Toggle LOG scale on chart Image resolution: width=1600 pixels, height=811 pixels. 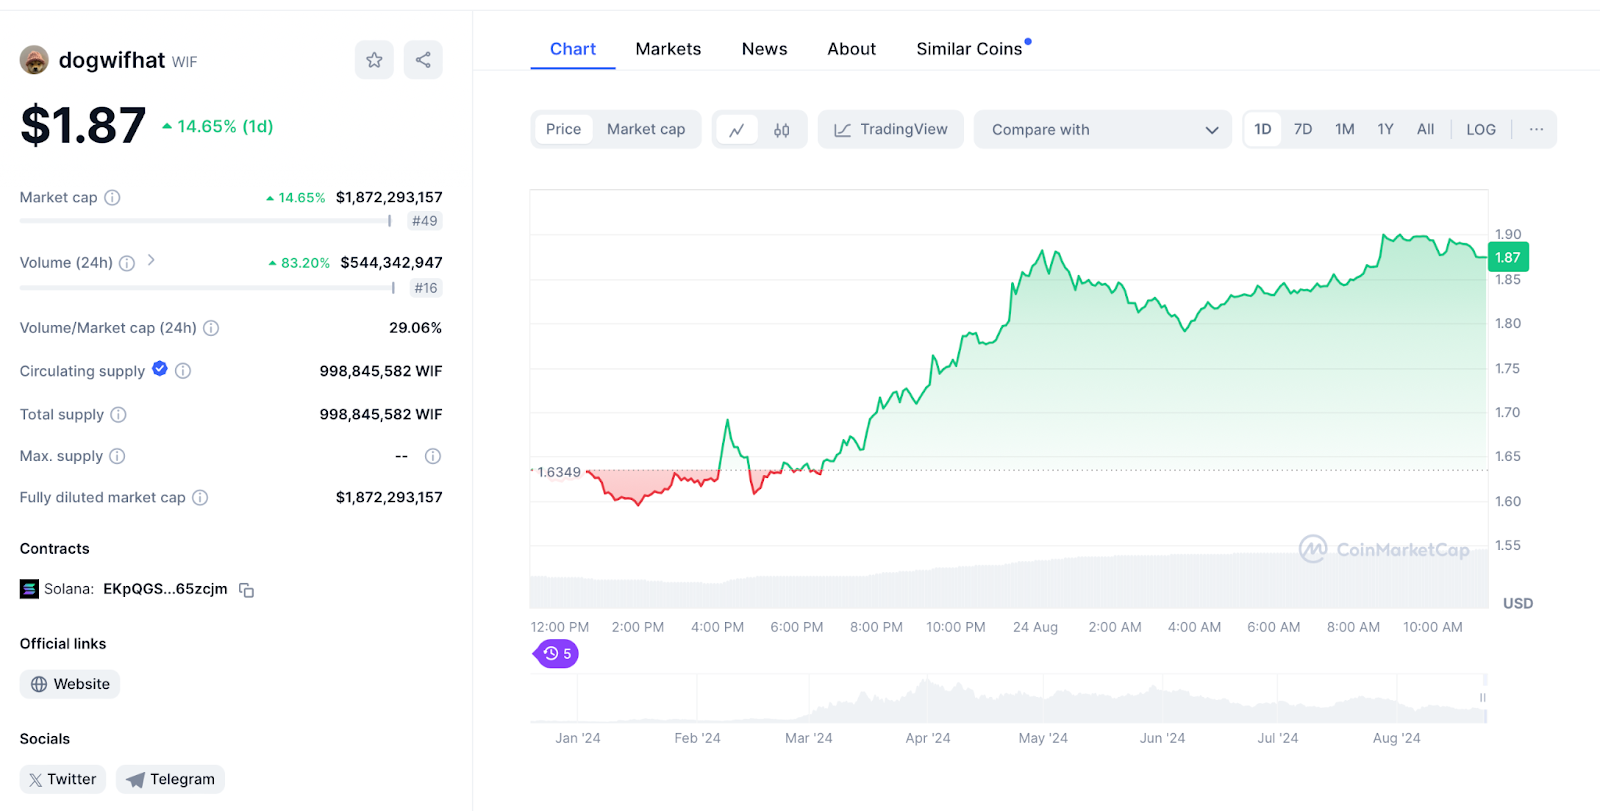point(1481,129)
